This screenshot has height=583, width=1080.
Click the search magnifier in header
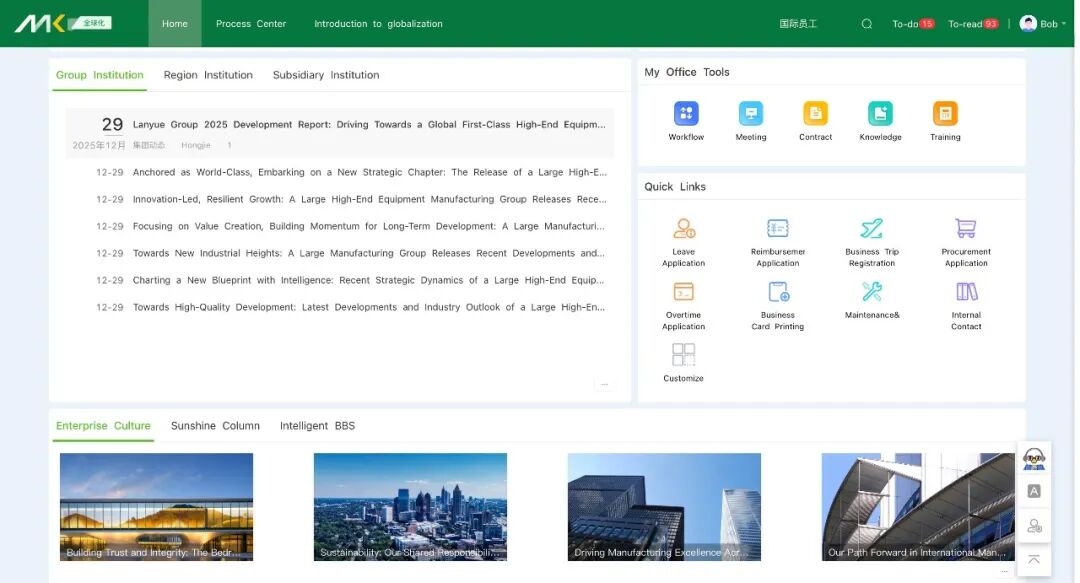tap(867, 24)
